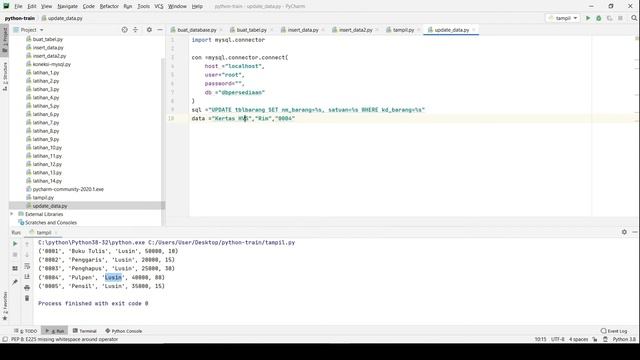Viewport: 640px width, 360px height.
Task: Select latihan_1.py in project tree
Action: coord(46,73)
